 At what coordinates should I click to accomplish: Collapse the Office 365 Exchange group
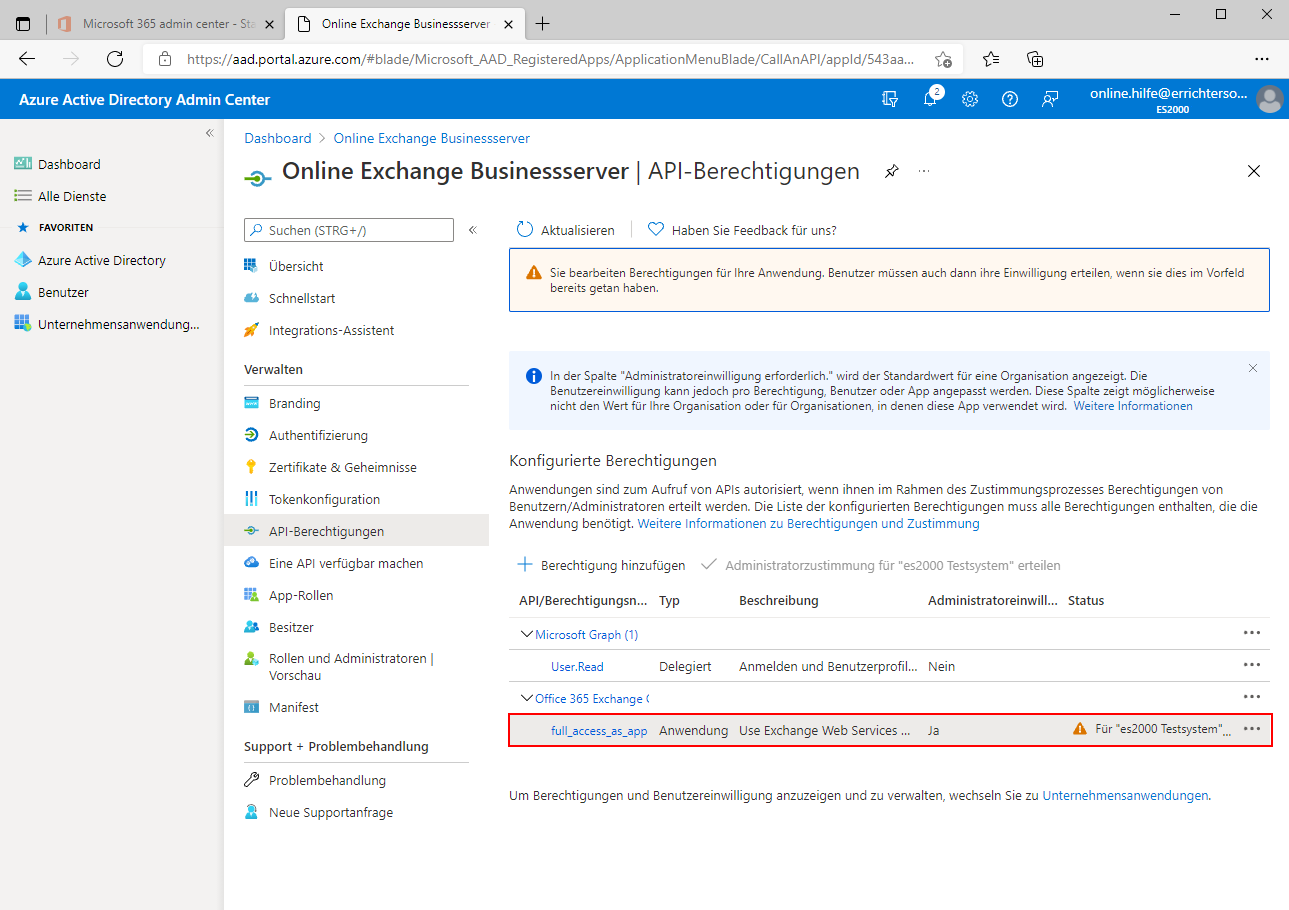click(x=527, y=698)
